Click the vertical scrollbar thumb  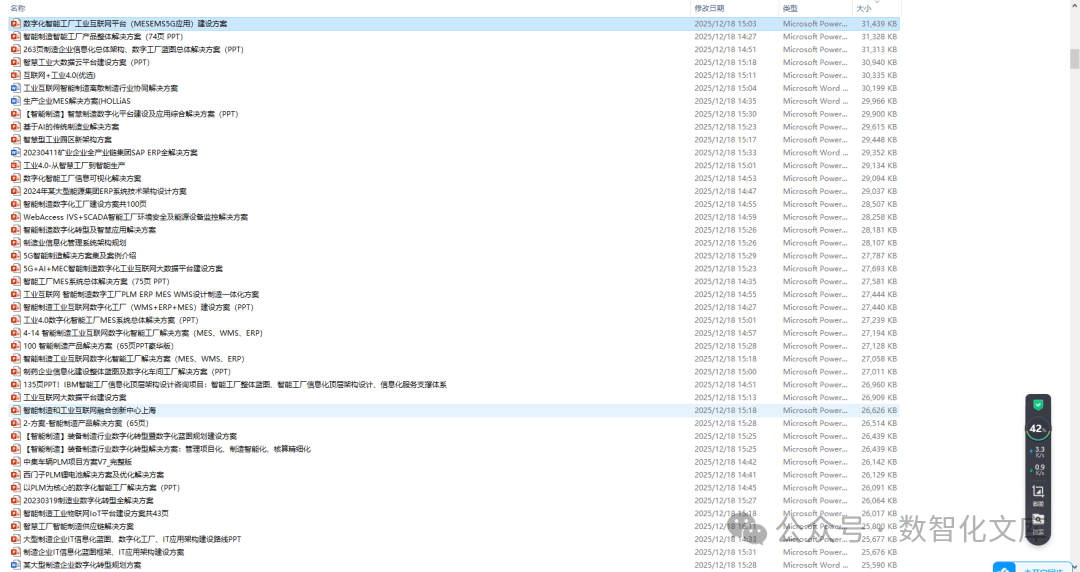(x=1074, y=59)
